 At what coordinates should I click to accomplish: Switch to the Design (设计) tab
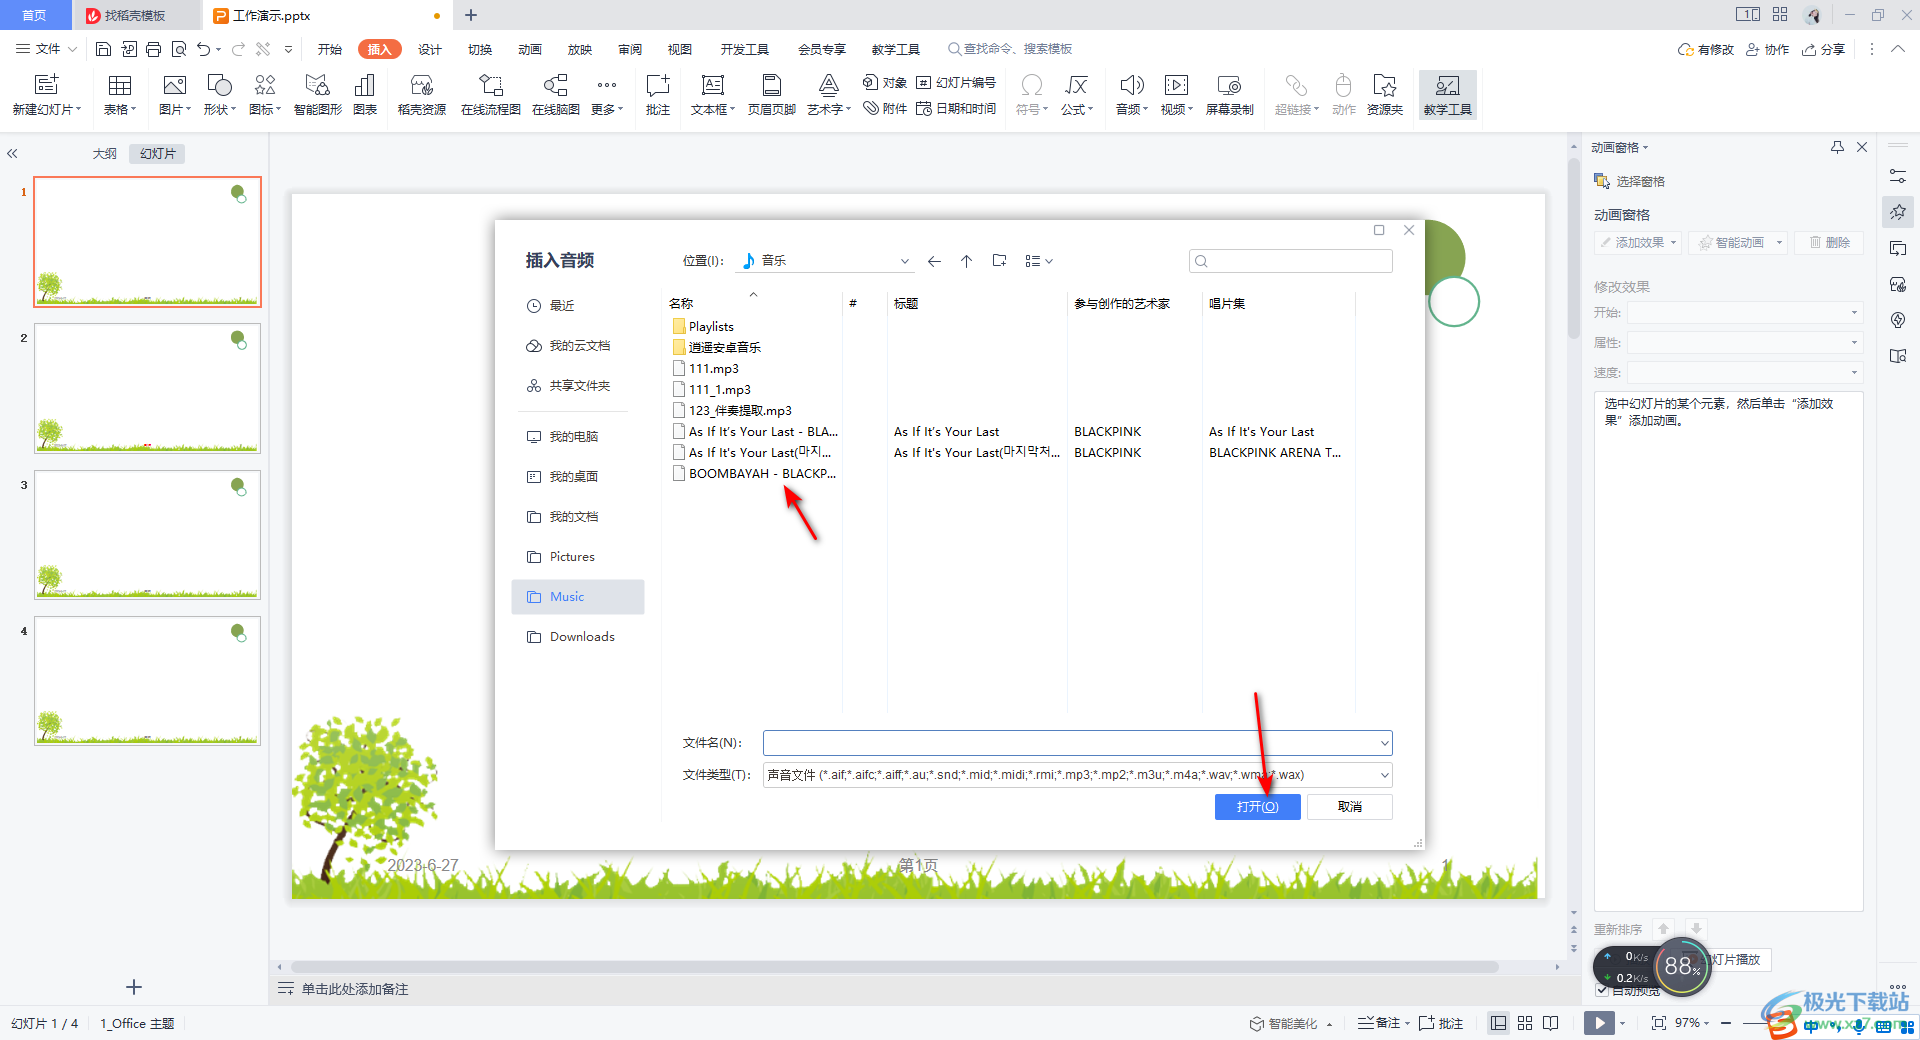[x=430, y=49]
